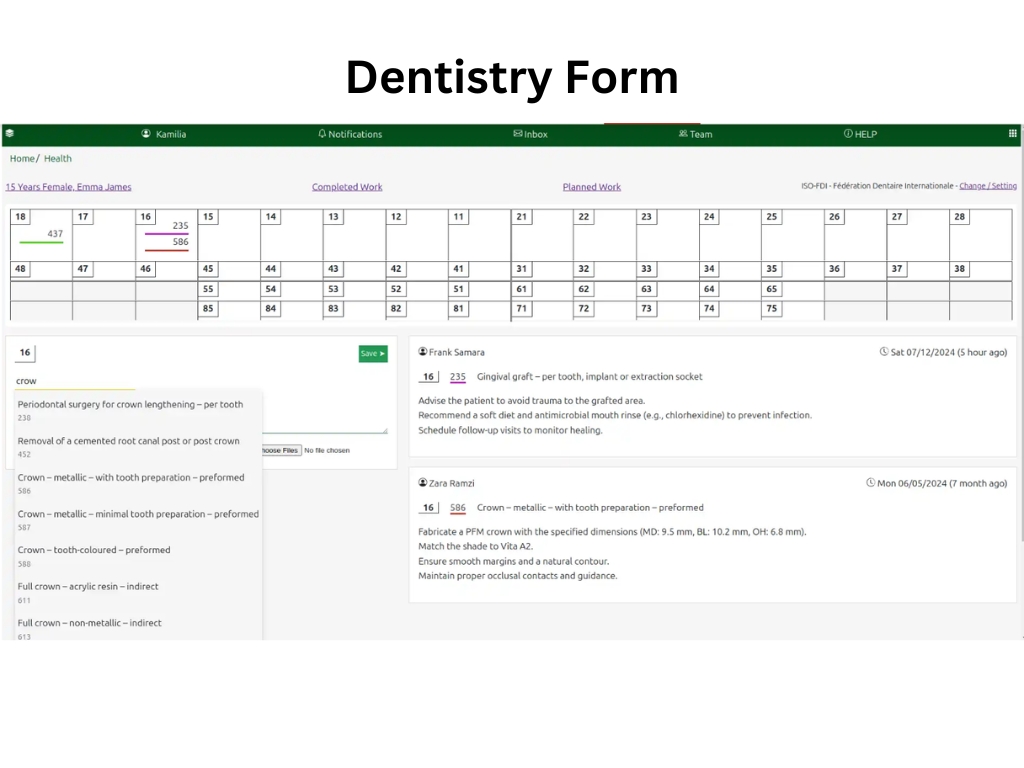Viewport: 1024px width, 768px height.
Task: Click the Choose Files button
Action: (281, 450)
